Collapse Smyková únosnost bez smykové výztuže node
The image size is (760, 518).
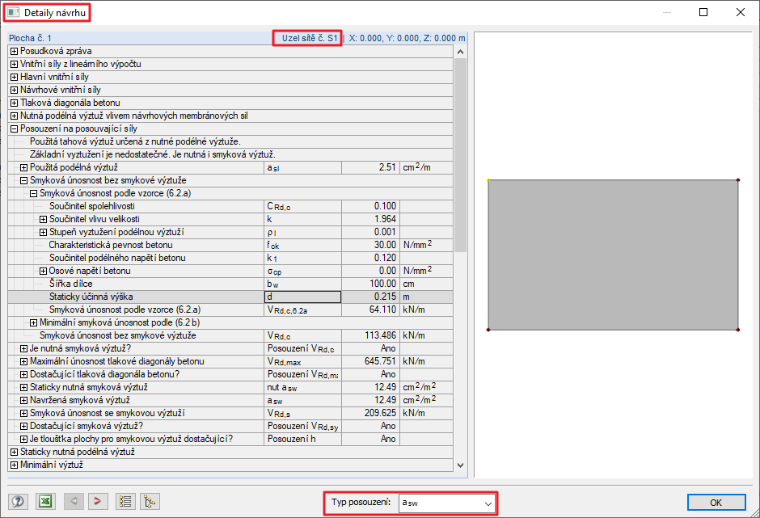click(x=24, y=180)
